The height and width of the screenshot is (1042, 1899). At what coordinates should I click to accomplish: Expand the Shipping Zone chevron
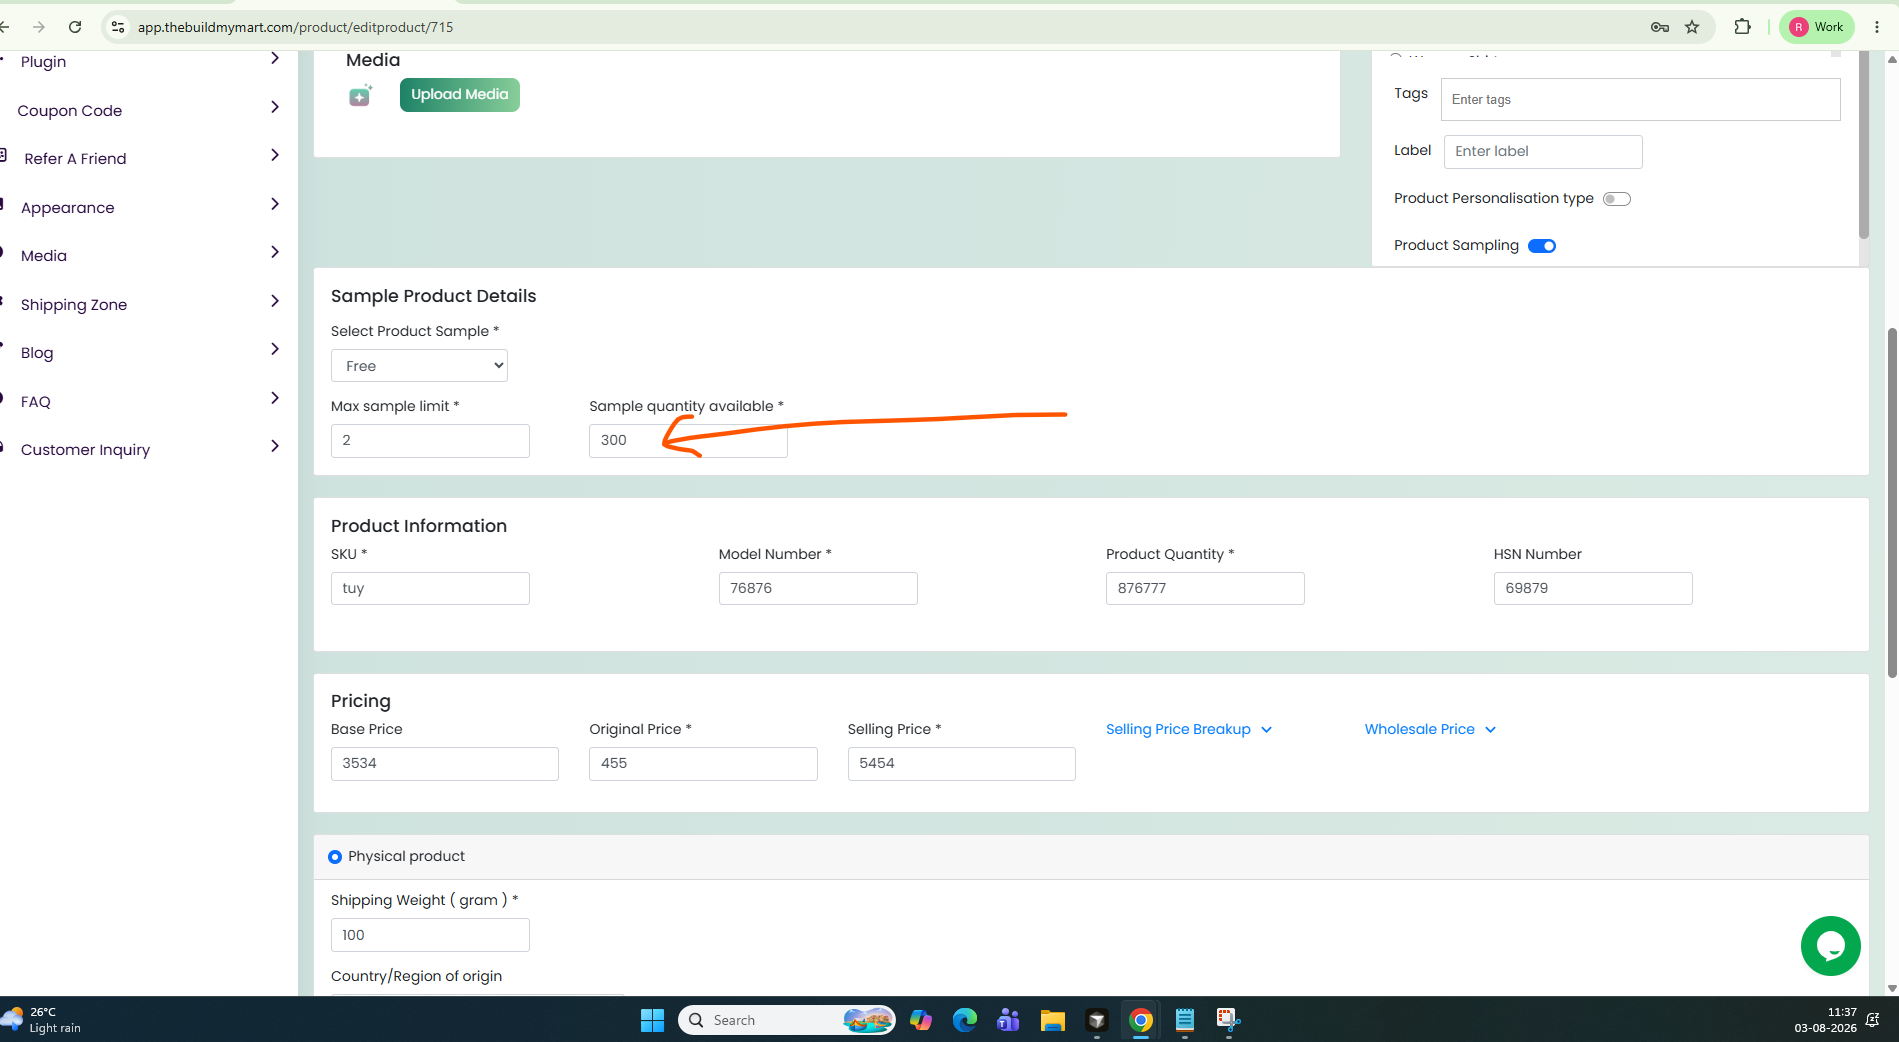[275, 301]
